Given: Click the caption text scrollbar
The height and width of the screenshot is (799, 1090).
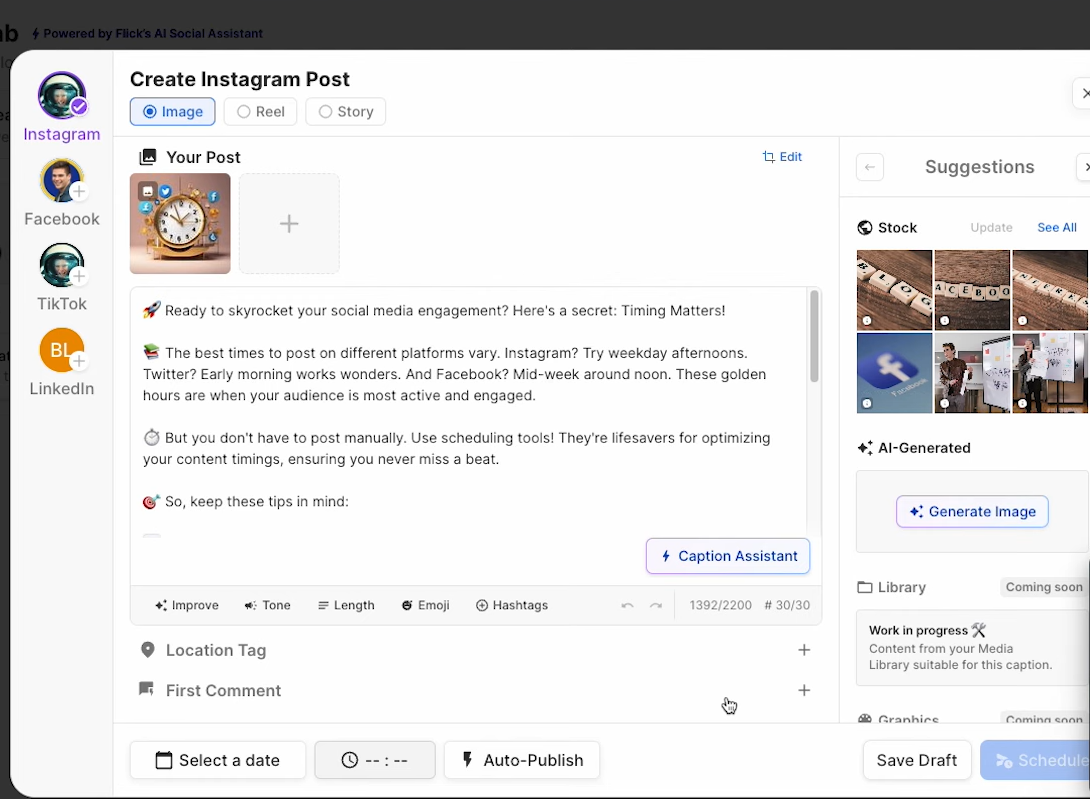Looking at the screenshot, I should pos(814,336).
